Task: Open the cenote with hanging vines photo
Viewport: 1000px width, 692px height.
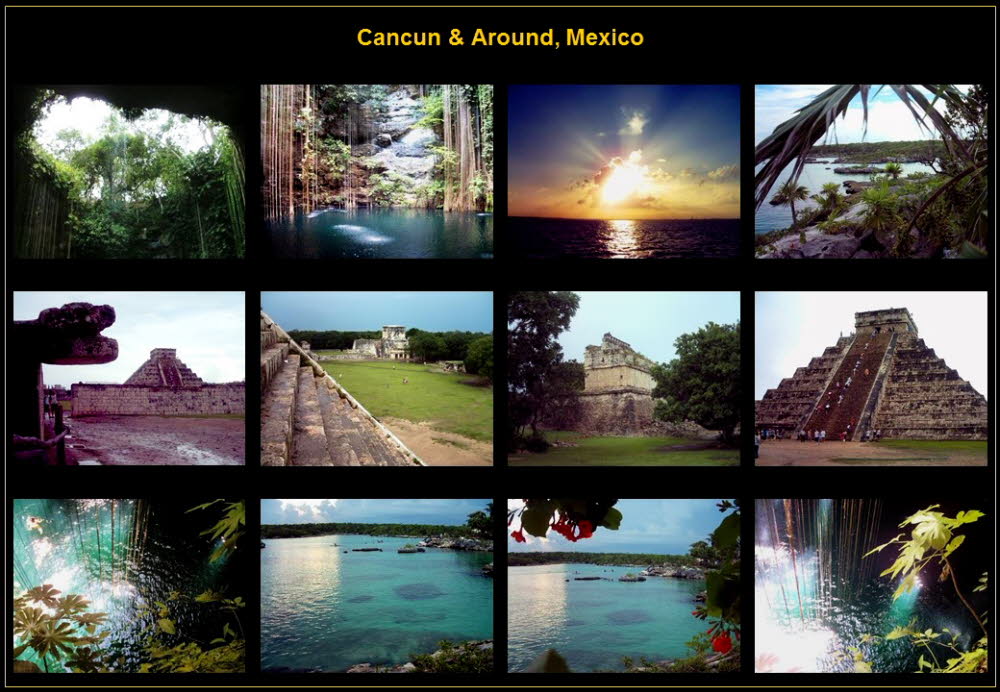Action: point(376,171)
